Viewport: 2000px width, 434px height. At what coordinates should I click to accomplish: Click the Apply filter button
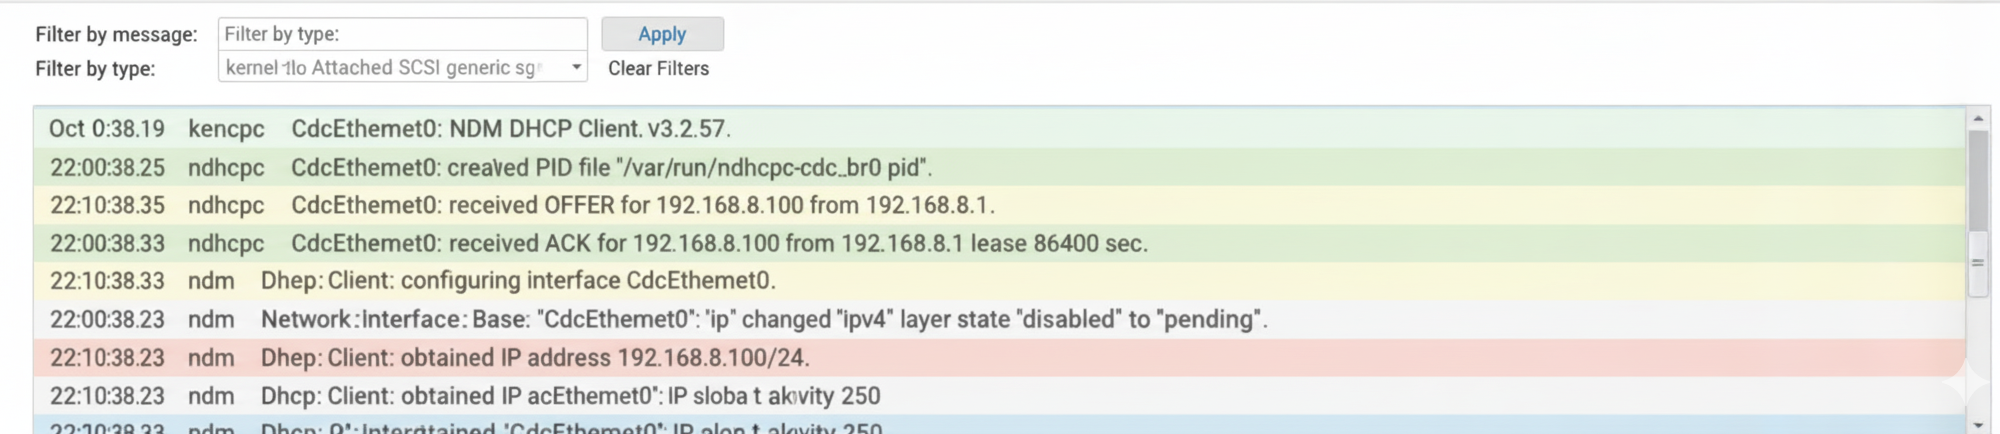click(x=662, y=34)
